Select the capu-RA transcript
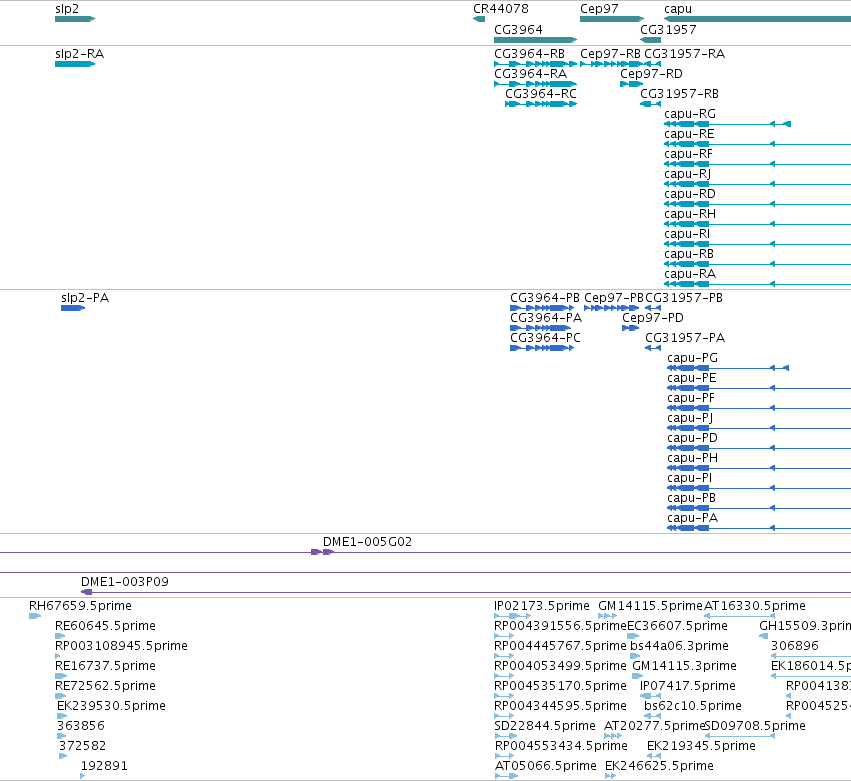Screen dimensions: 851x781 pyautogui.click(x=757, y=284)
